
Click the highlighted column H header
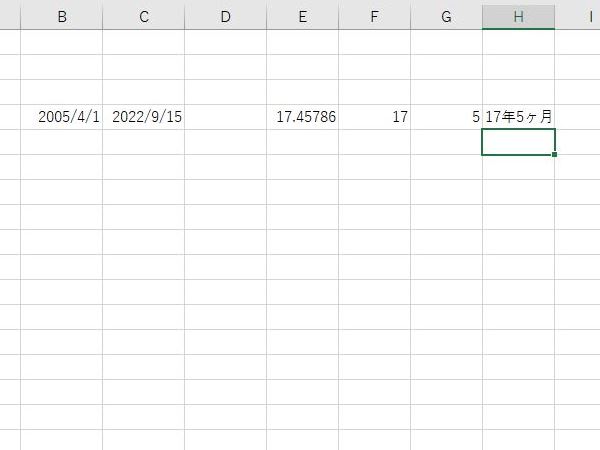[518, 17]
